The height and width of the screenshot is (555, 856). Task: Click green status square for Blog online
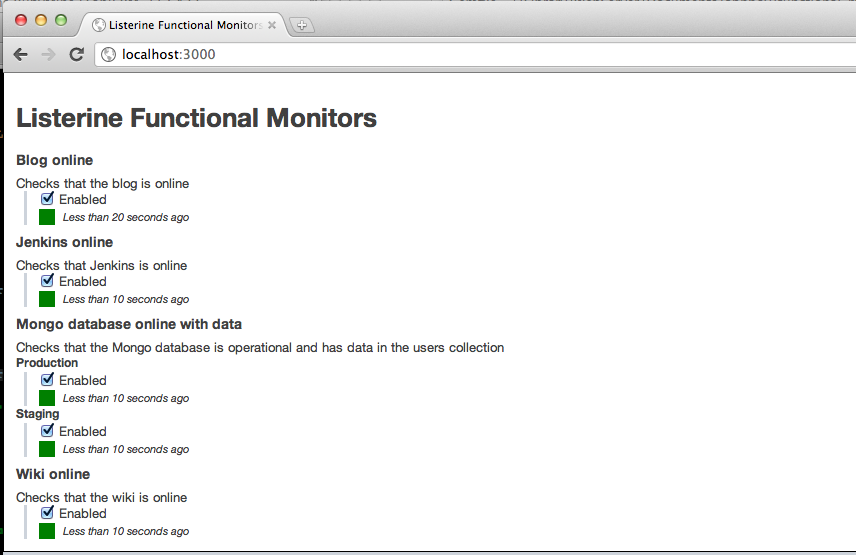(47, 217)
